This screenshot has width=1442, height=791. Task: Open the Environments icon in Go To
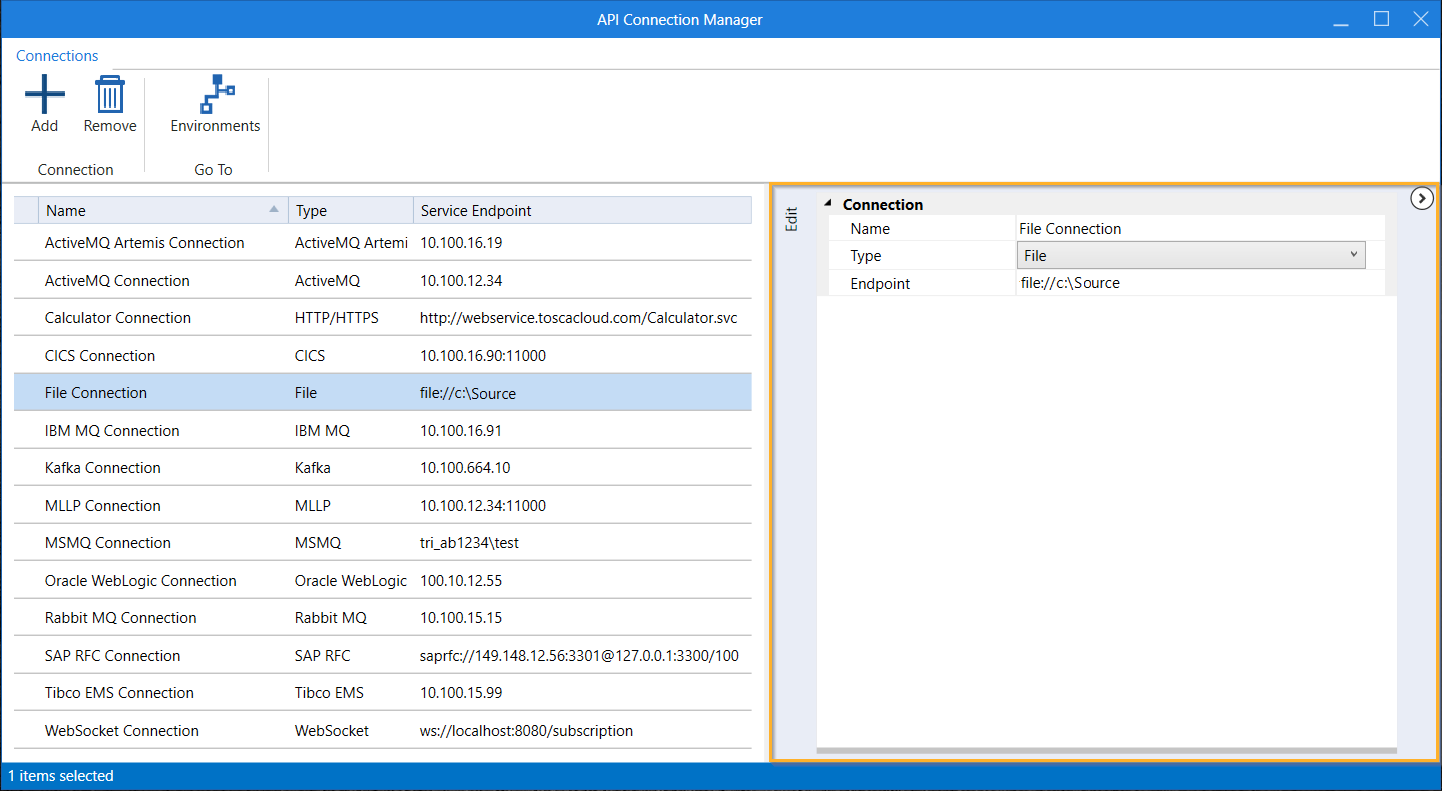coord(215,96)
